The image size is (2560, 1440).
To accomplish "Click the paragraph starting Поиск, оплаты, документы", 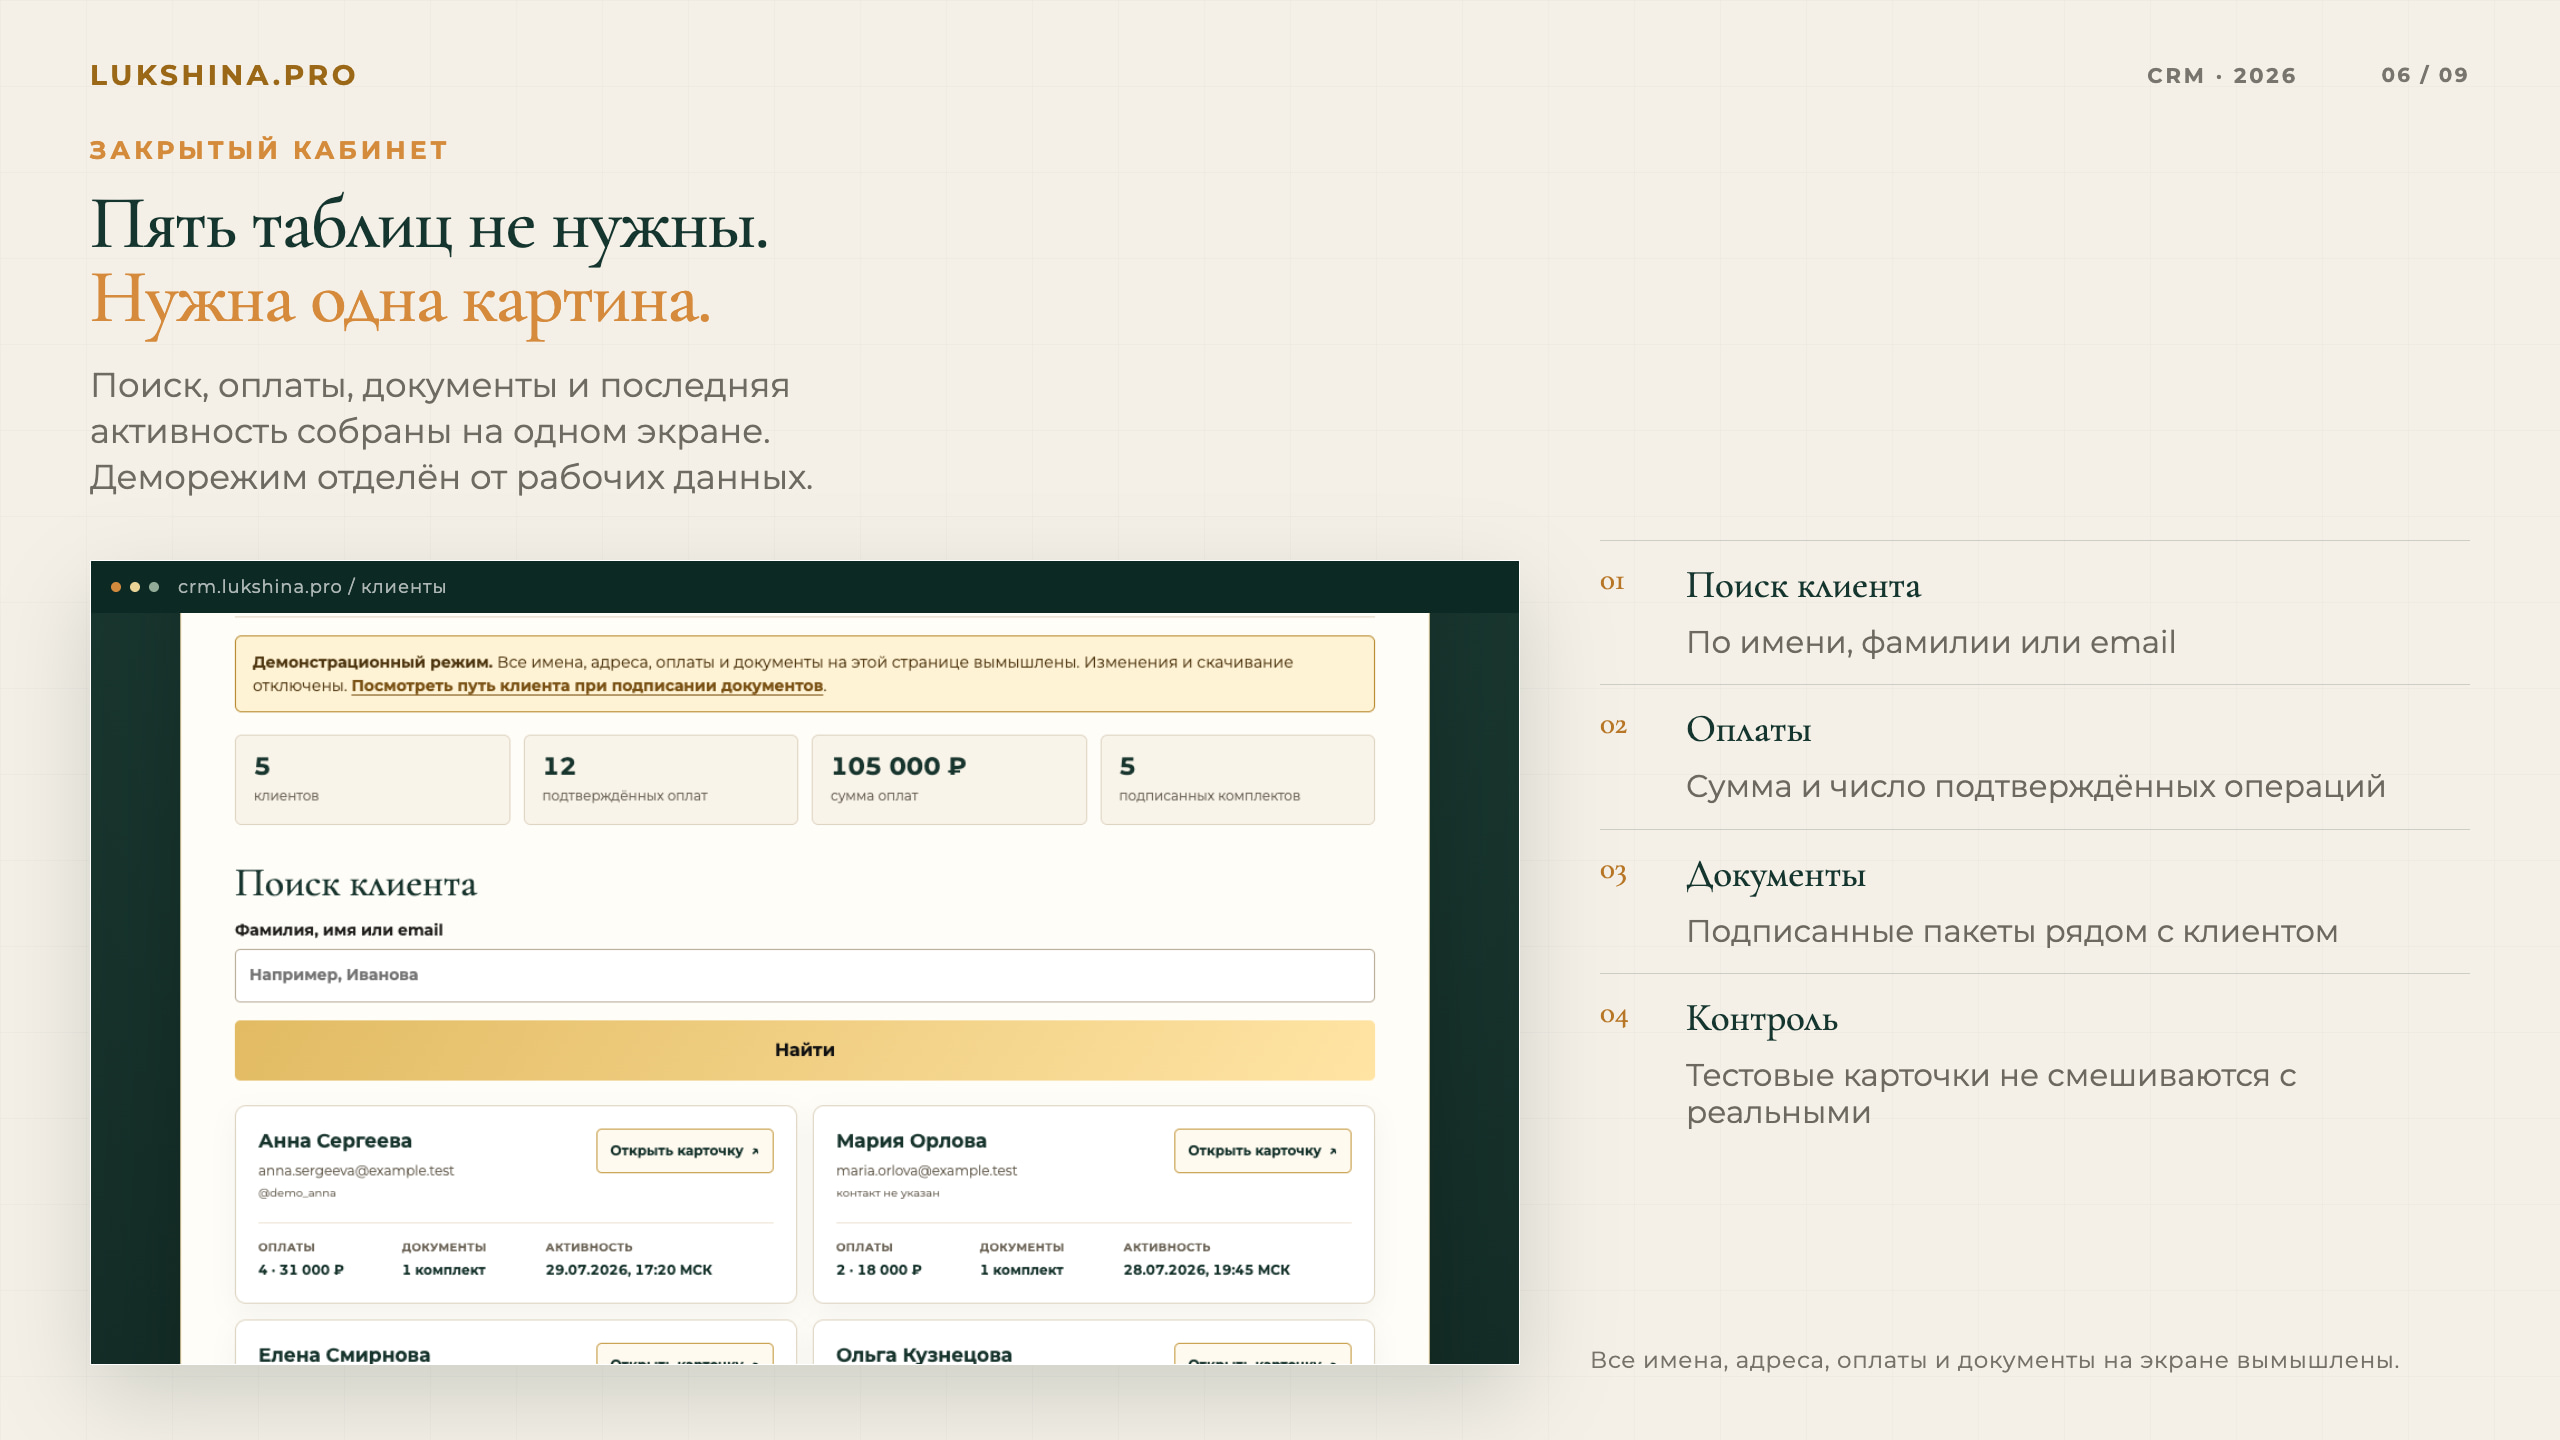I will pyautogui.click(x=451, y=432).
